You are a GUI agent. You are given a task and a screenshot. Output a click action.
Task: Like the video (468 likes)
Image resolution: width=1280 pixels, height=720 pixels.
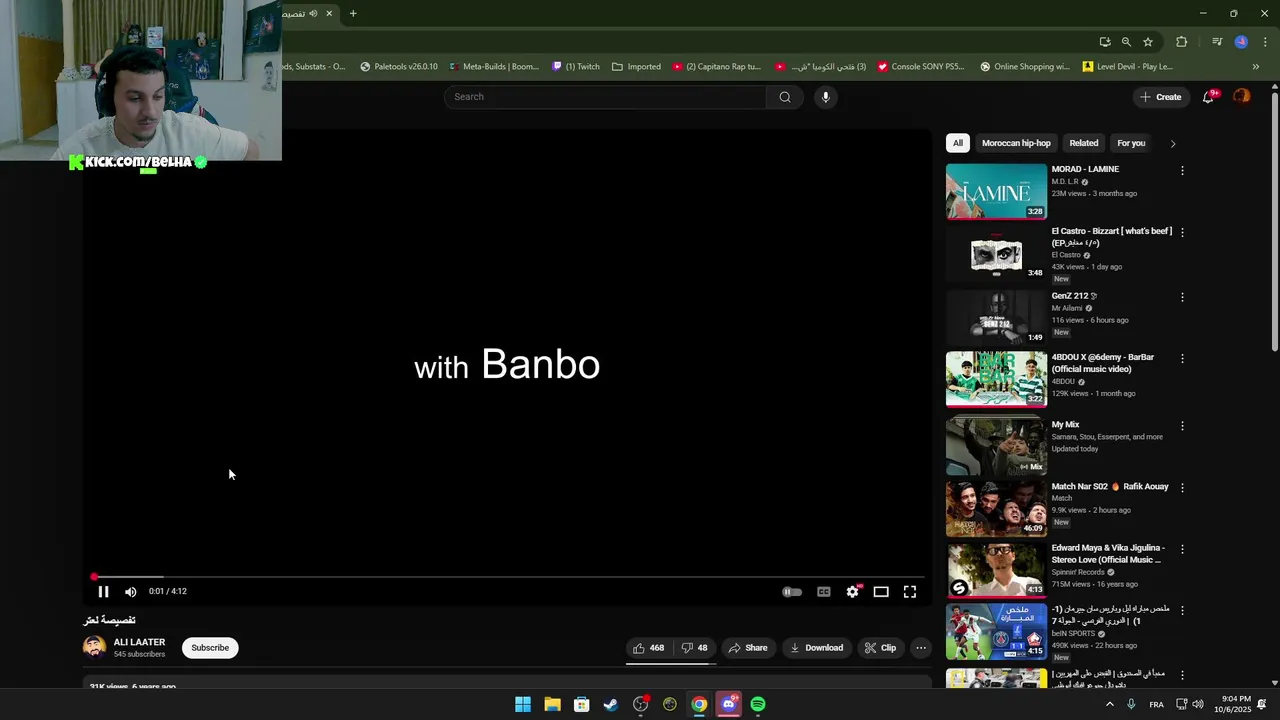[649, 648]
